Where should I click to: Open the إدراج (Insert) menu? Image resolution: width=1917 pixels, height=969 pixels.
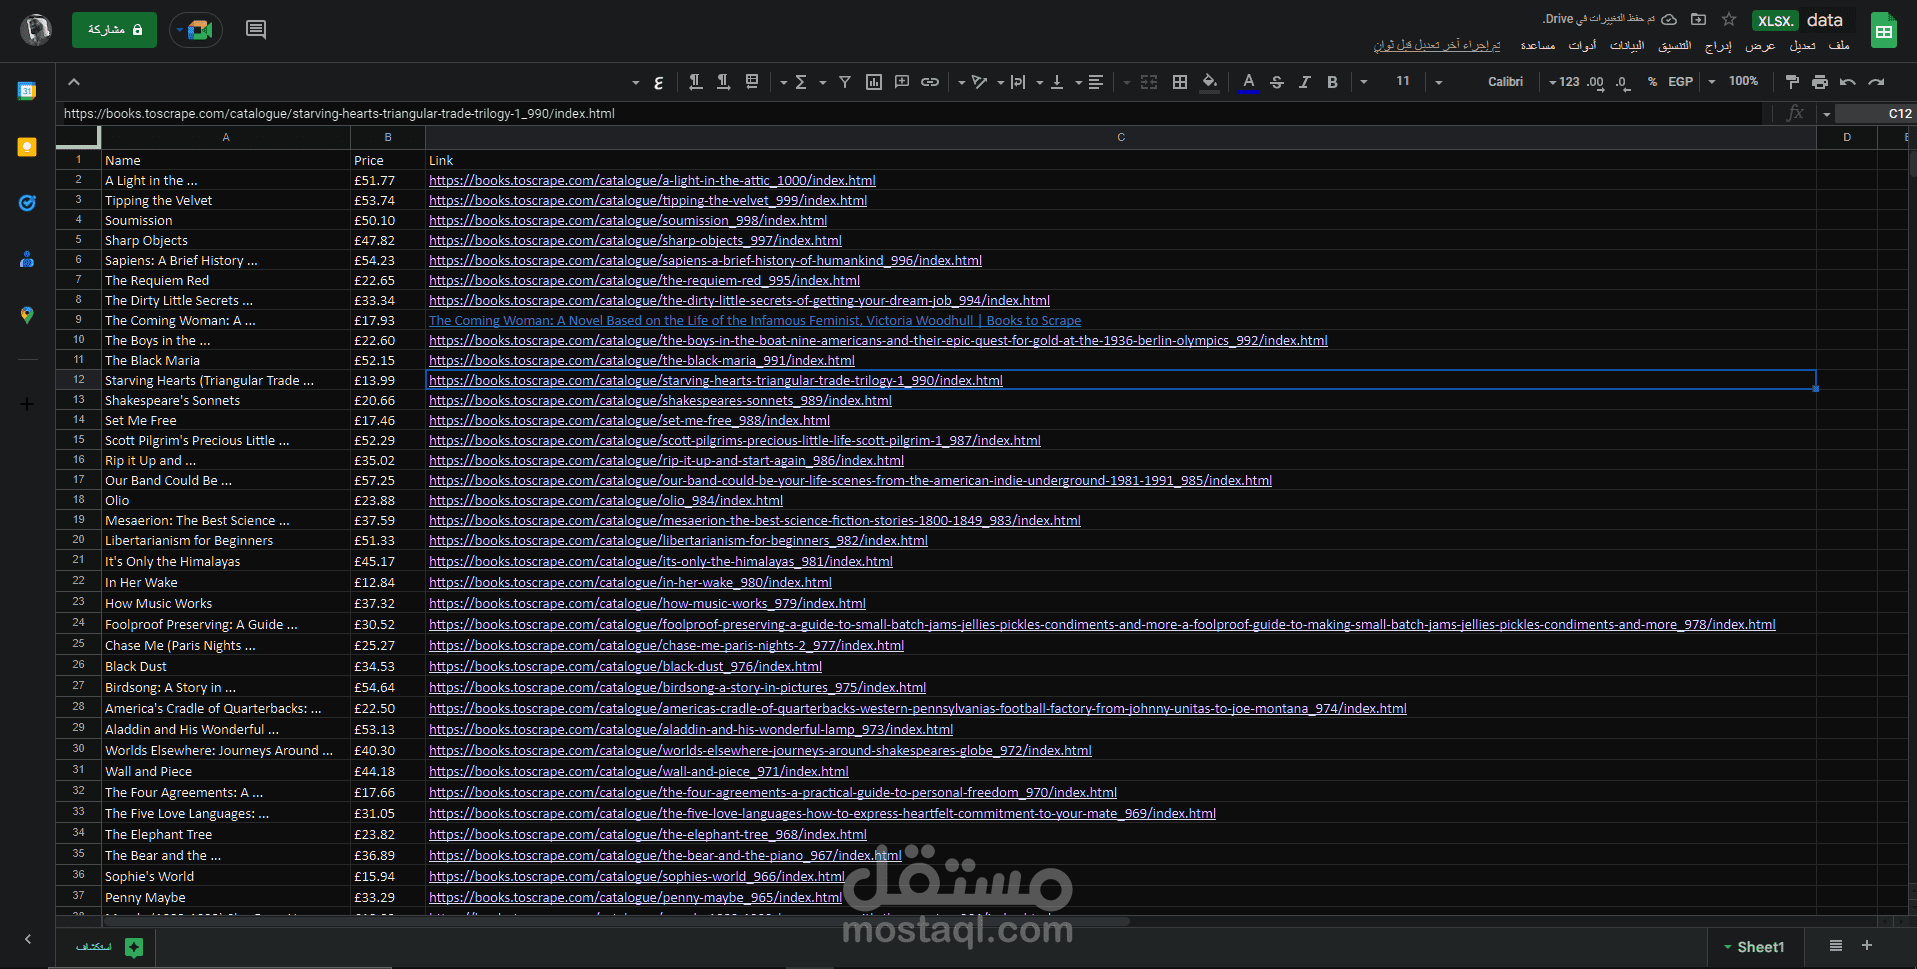click(x=1716, y=45)
